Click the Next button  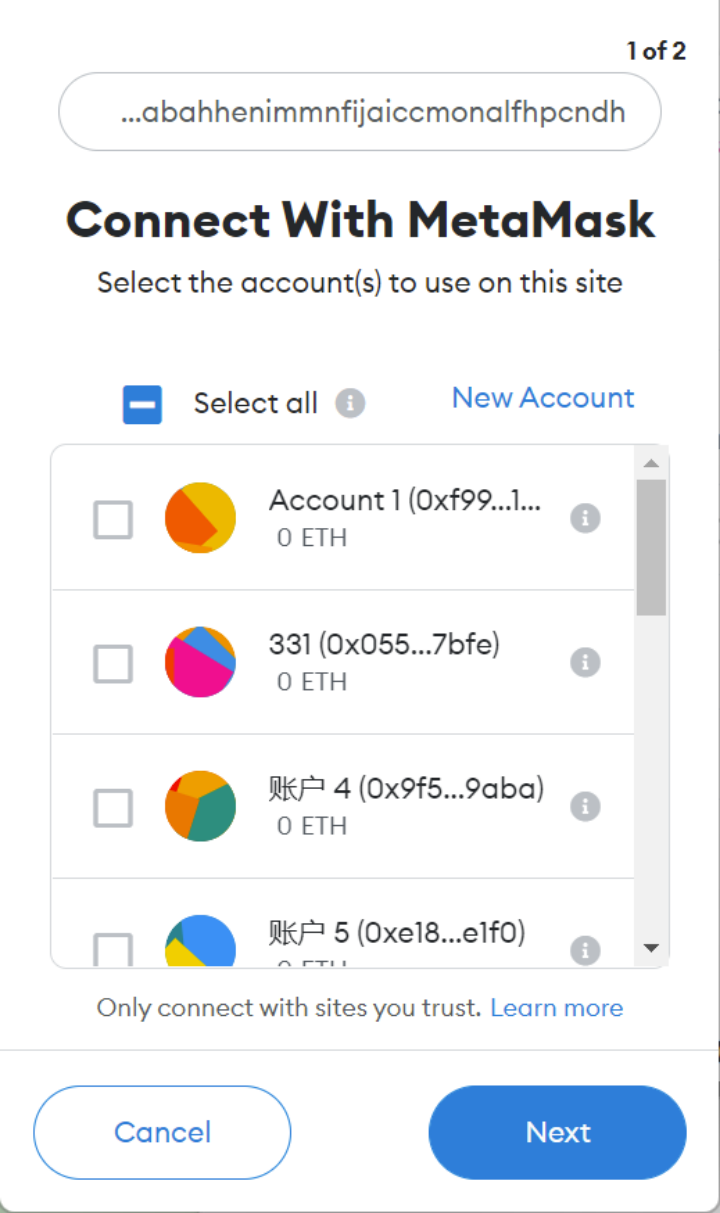point(558,1132)
